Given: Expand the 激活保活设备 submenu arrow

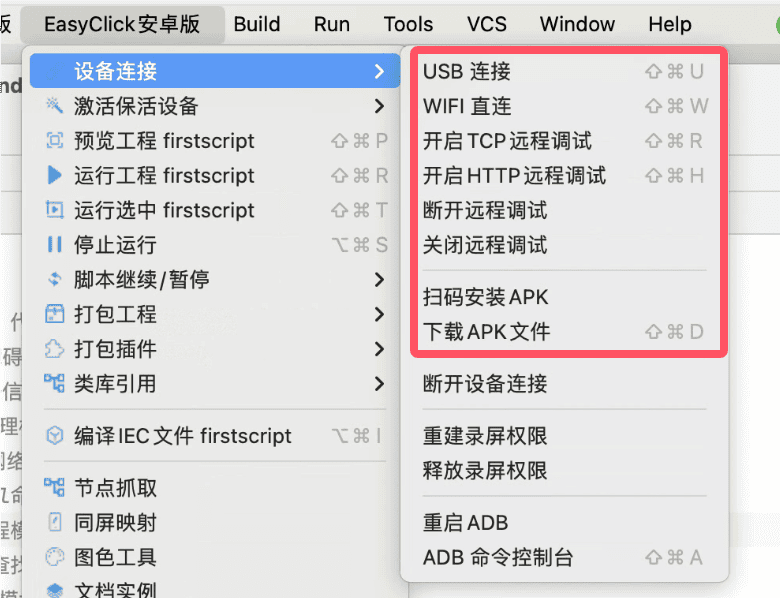Looking at the screenshot, I should click(379, 106).
